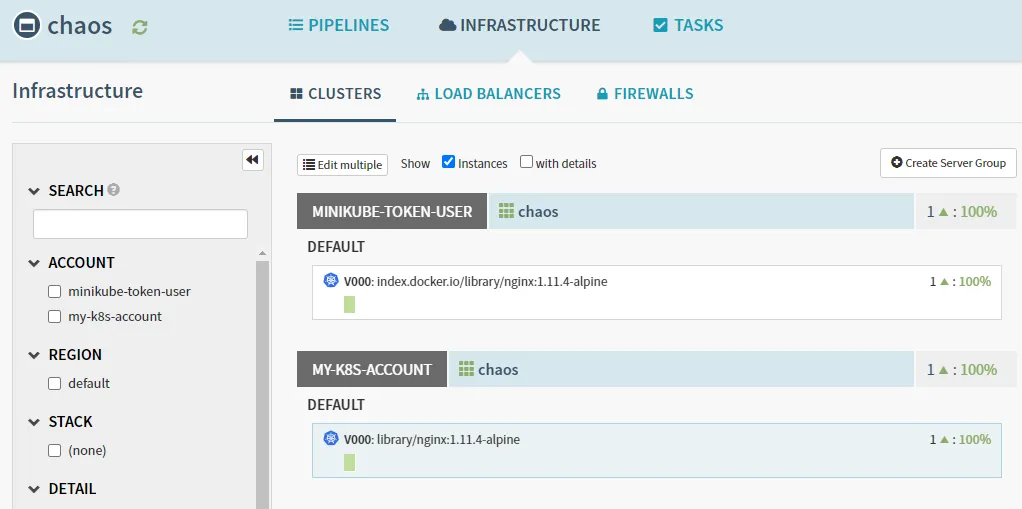Collapse the filter sidebar with double-arrow icon
Image resolution: width=1022 pixels, height=509 pixels.
point(252,160)
